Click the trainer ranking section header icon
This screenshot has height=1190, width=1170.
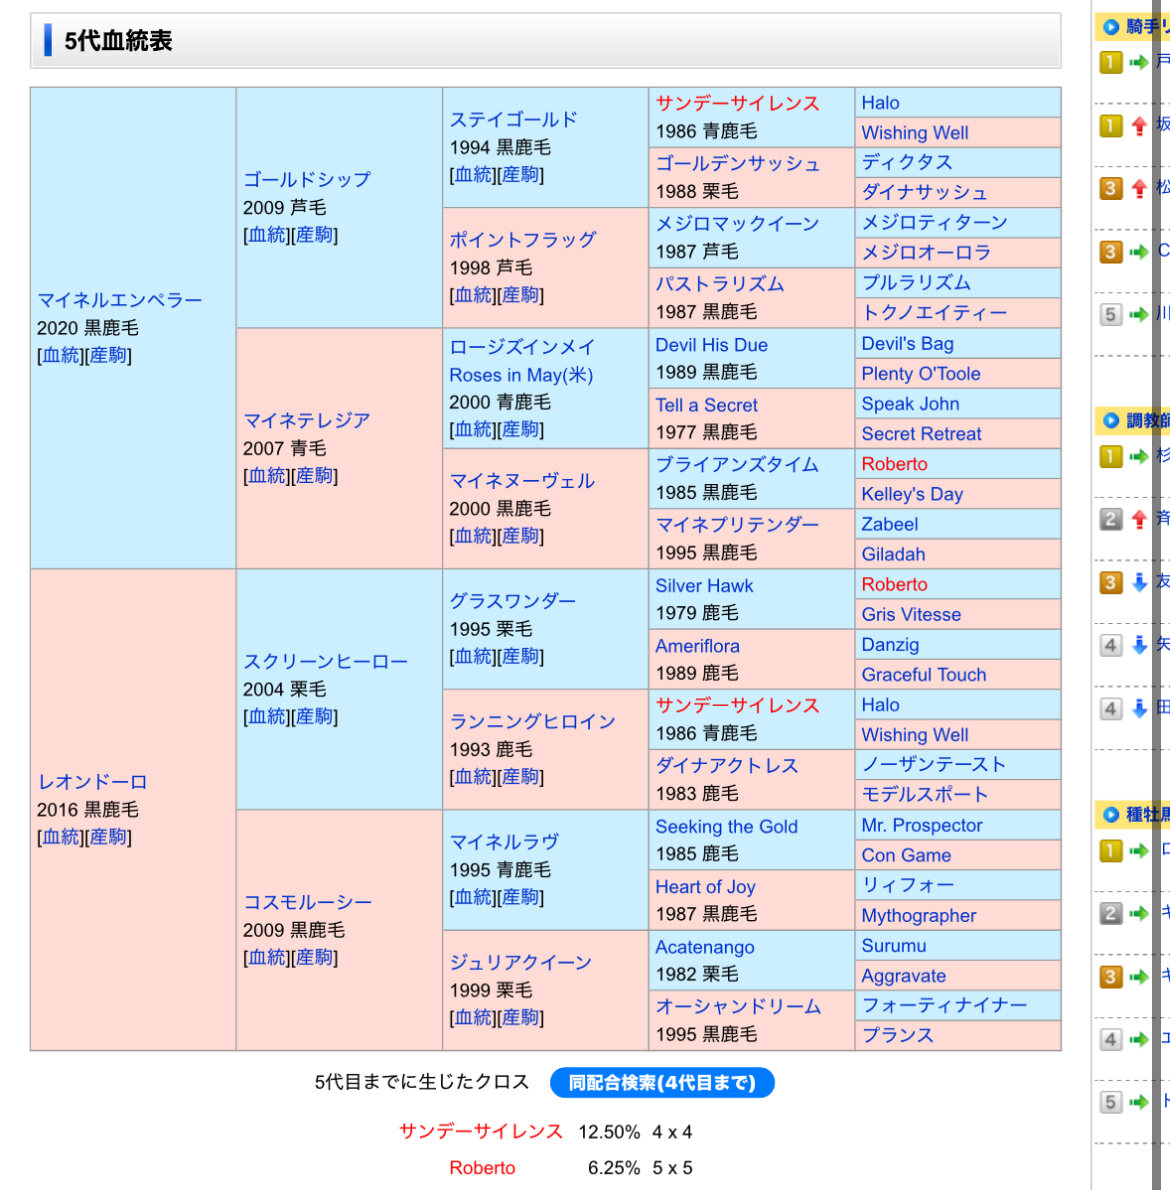(x=1110, y=420)
